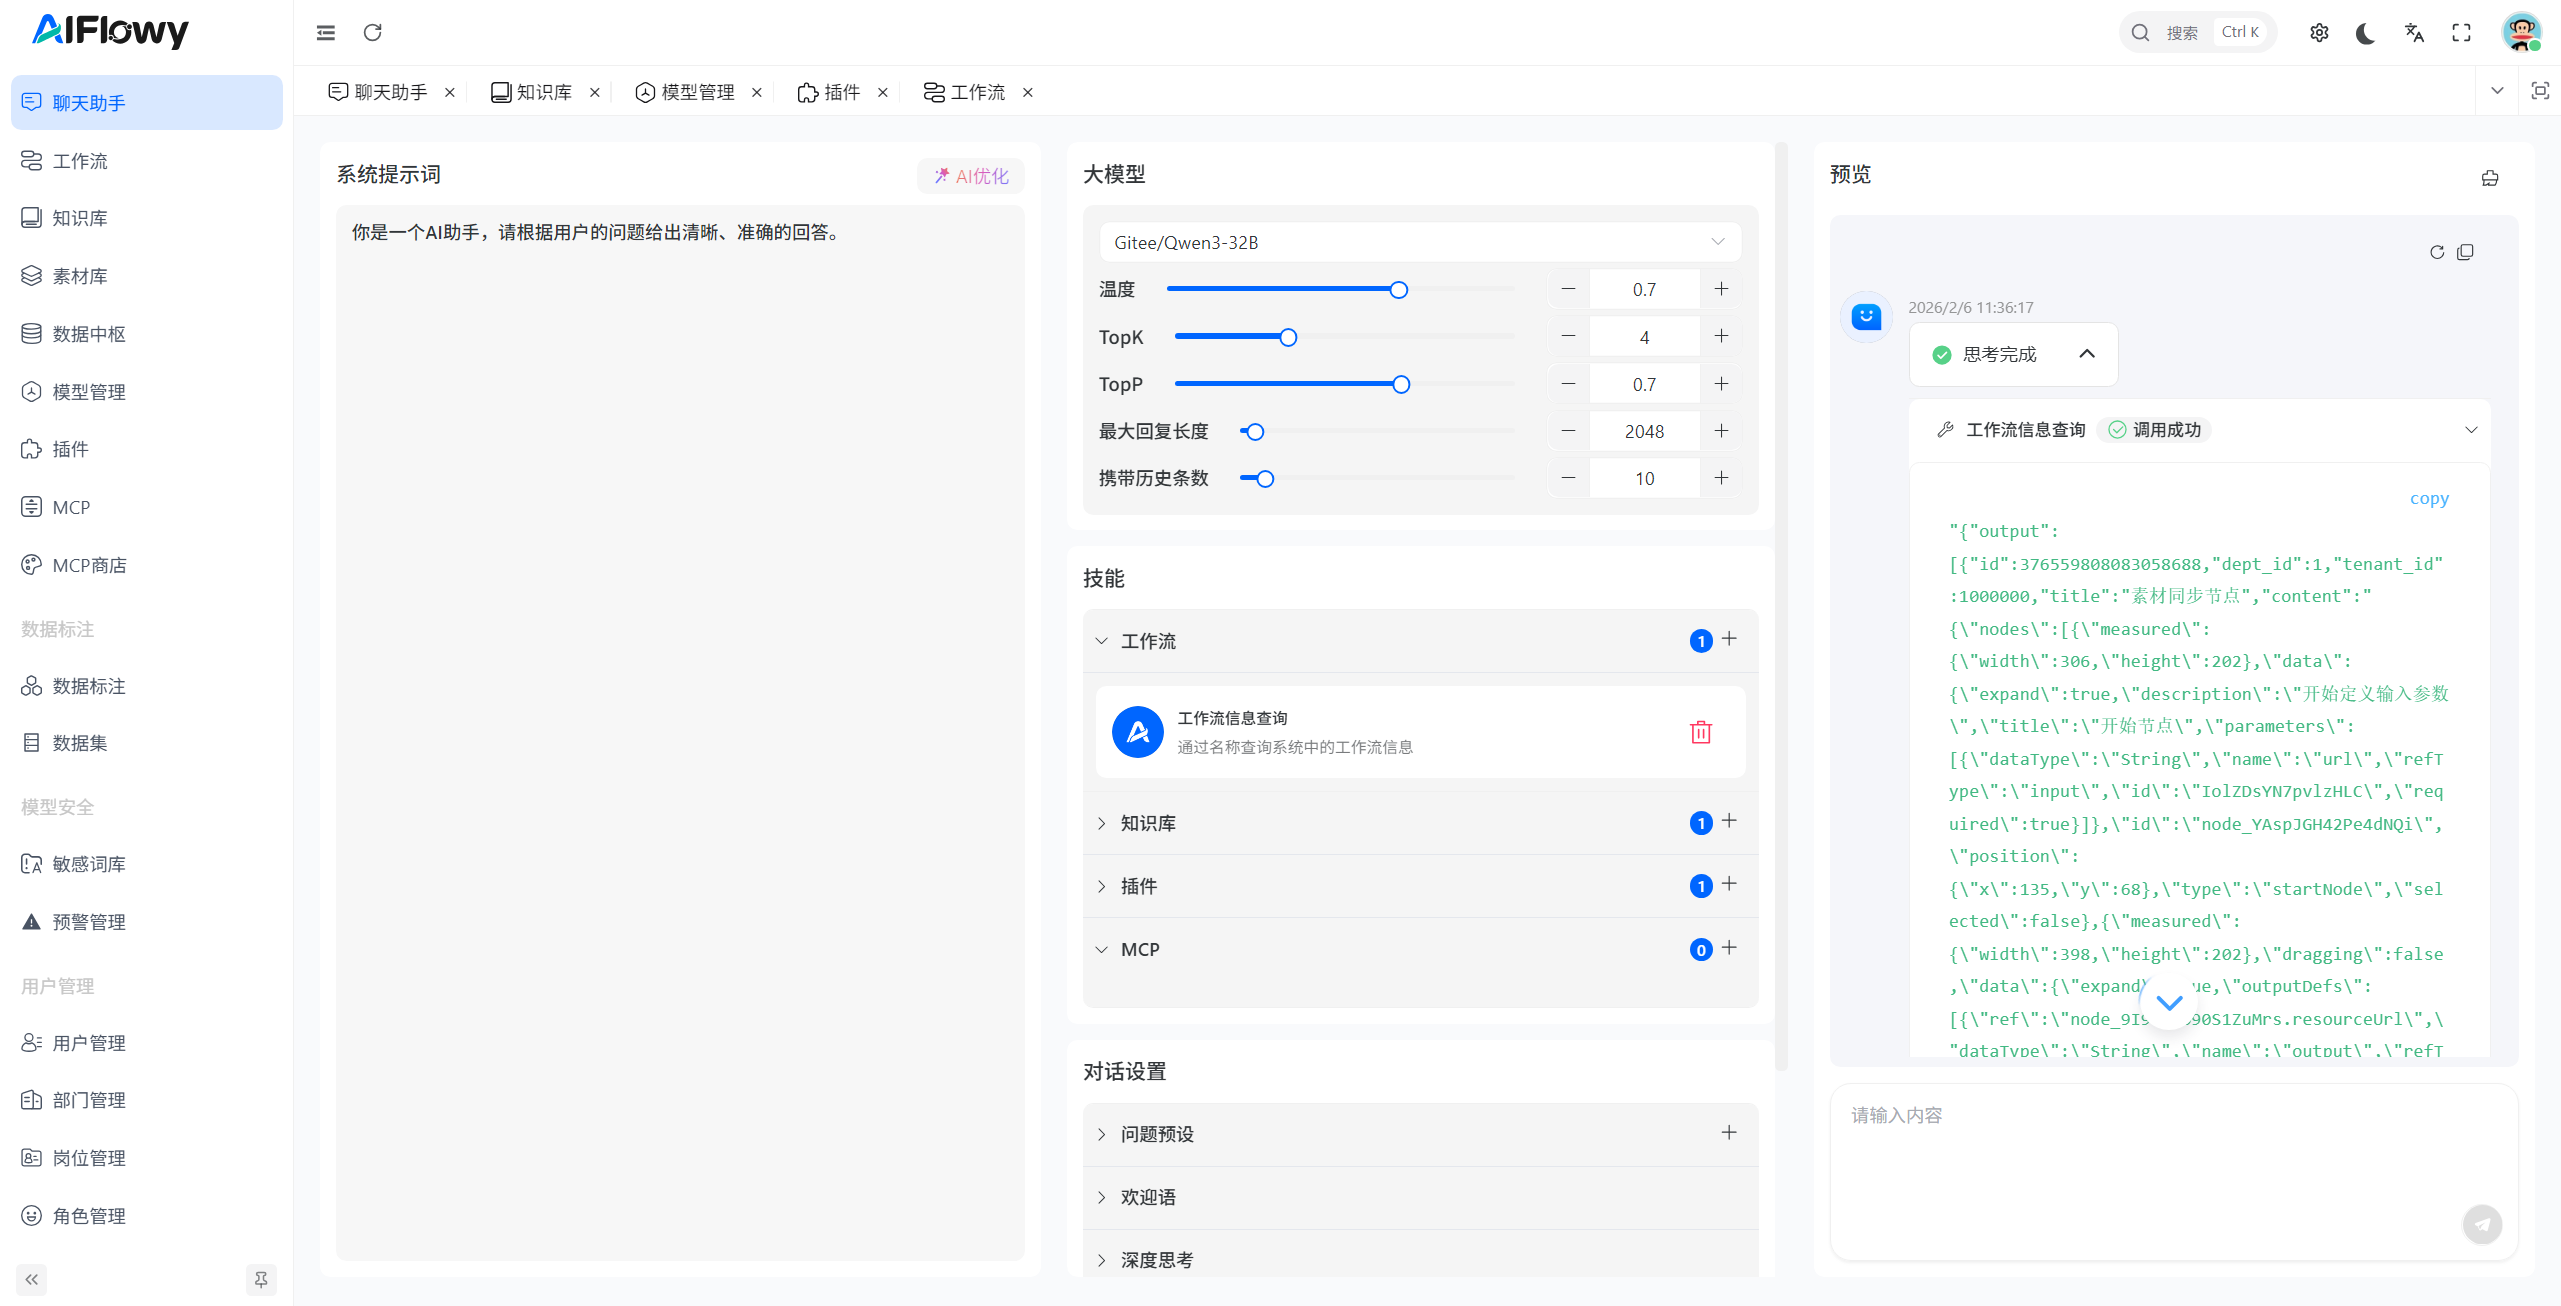Toggle the sidebar with the hamburger icon
Viewport: 2561px width, 1306px height.
click(325, 32)
